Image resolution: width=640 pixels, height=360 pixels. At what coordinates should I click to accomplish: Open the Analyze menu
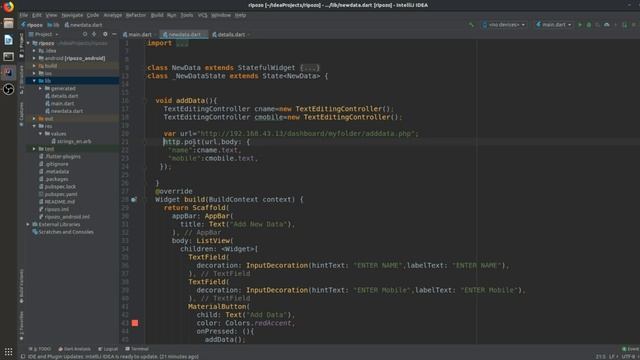click(113, 15)
